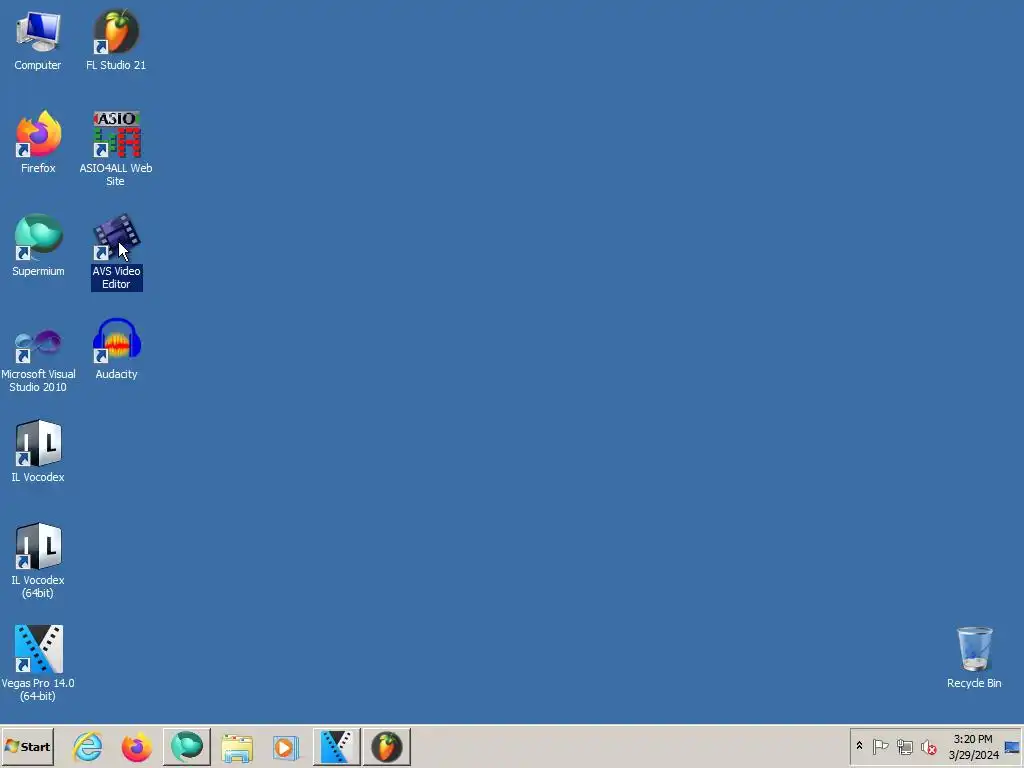Viewport: 1024px width, 768px height.
Task: Open the Start menu
Action: [27, 746]
